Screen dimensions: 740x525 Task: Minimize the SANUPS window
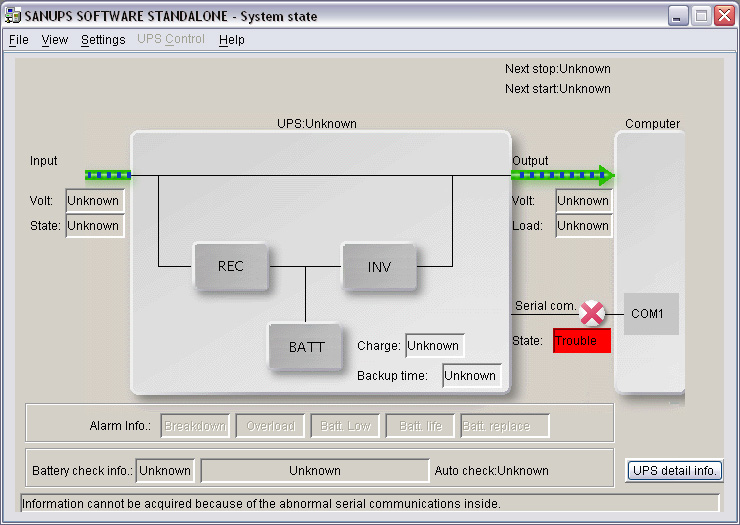click(x=678, y=16)
